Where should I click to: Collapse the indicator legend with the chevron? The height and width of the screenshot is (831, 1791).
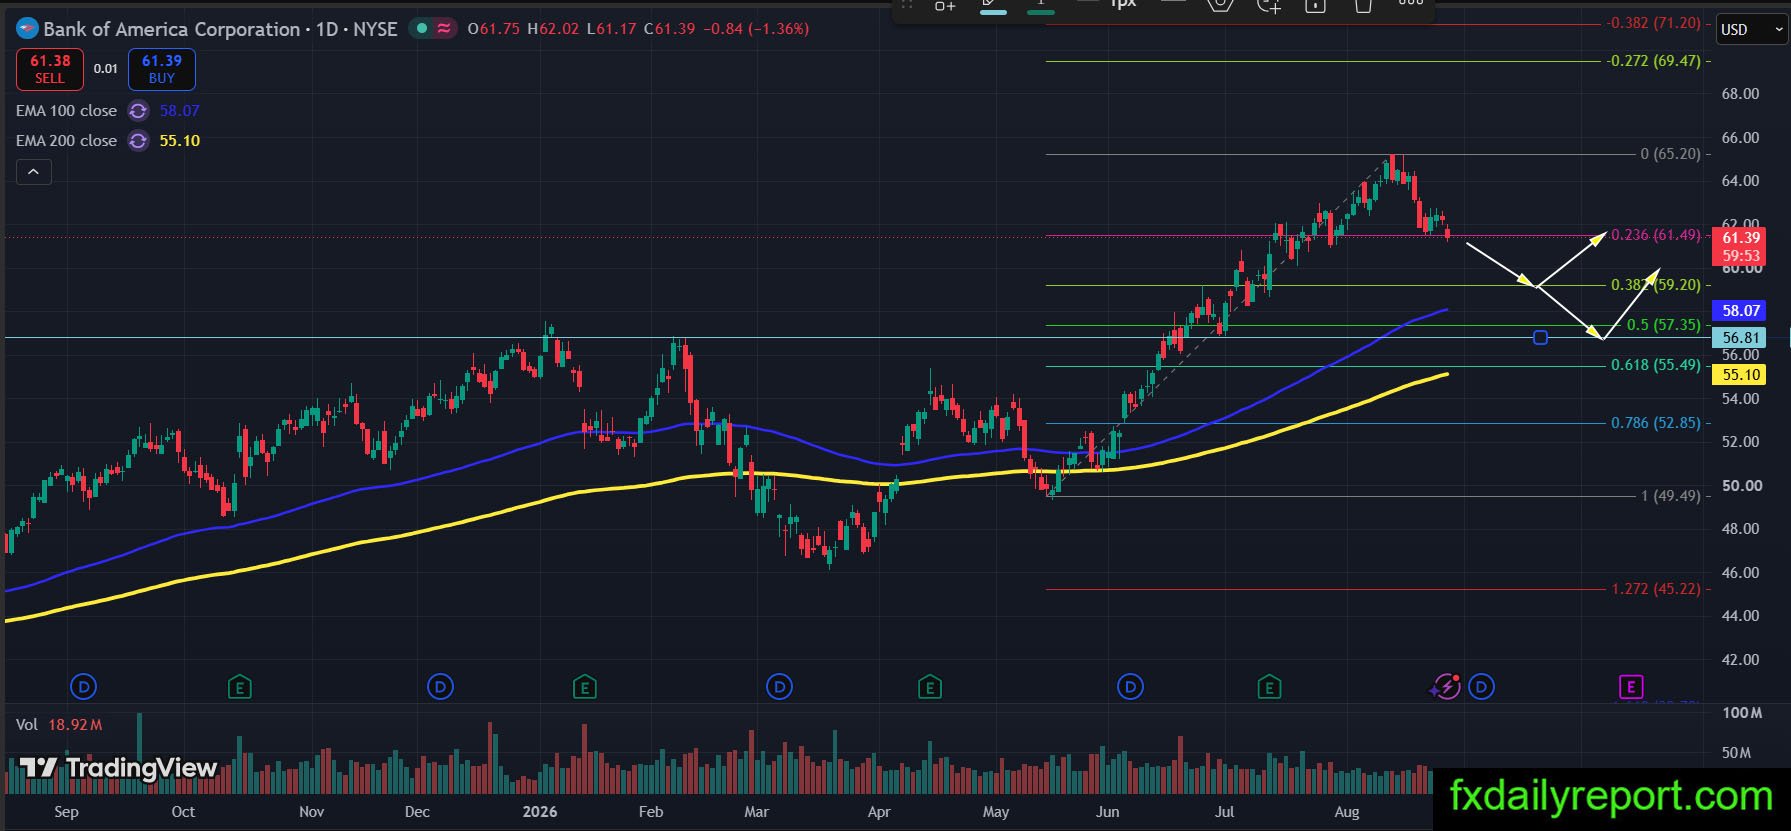33,172
